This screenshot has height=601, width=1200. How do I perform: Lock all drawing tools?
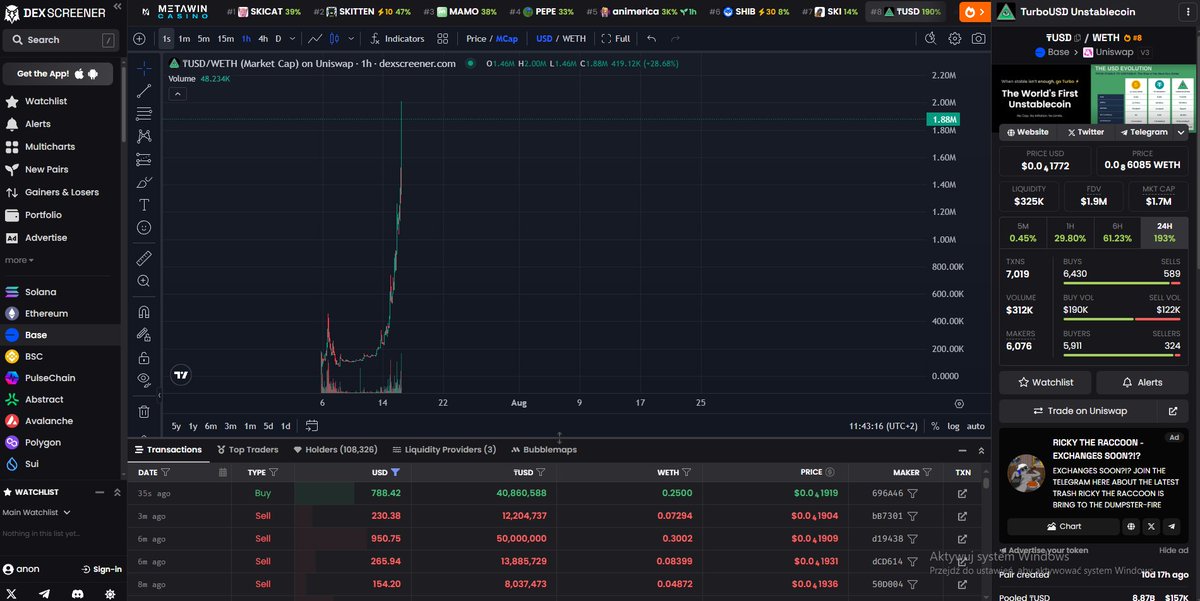[x=144, y=358]
